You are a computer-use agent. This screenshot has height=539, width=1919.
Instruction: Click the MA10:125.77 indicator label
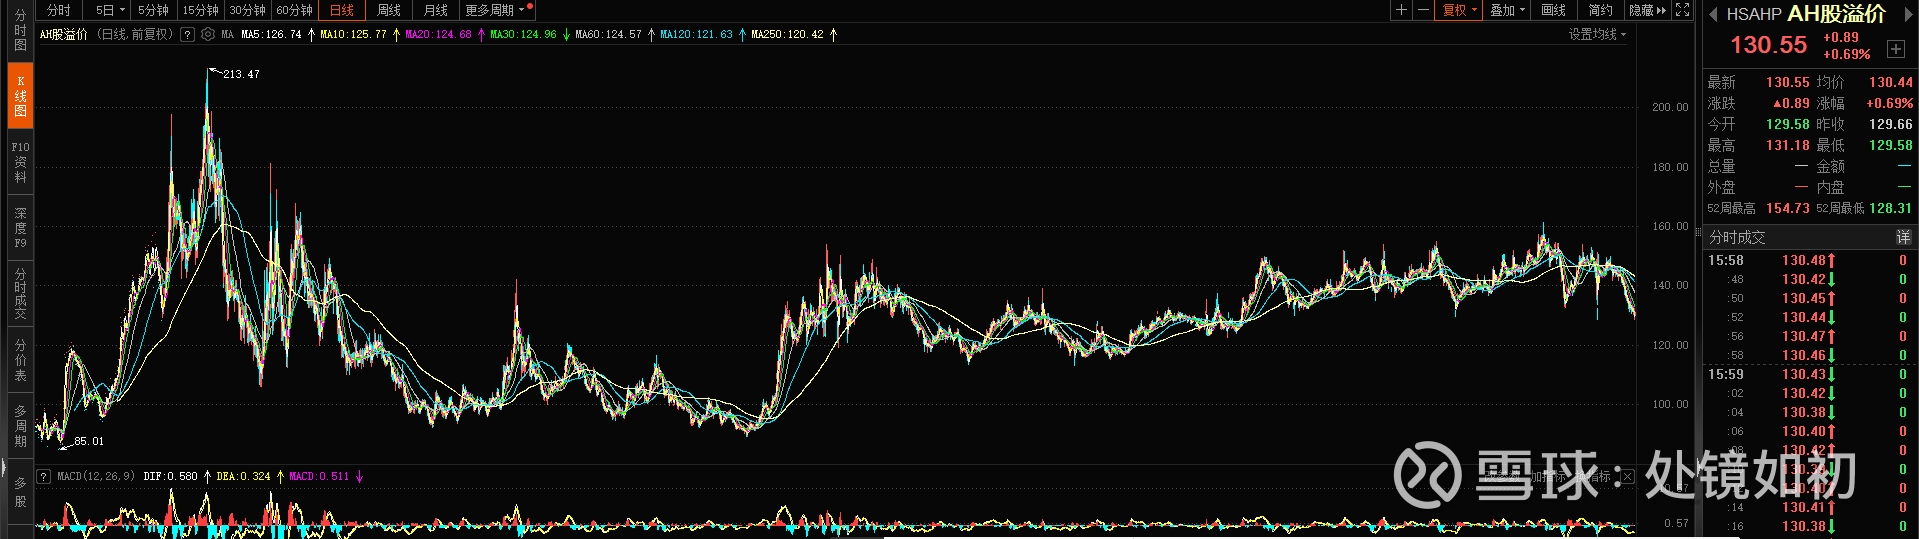[x=353, y=34]
